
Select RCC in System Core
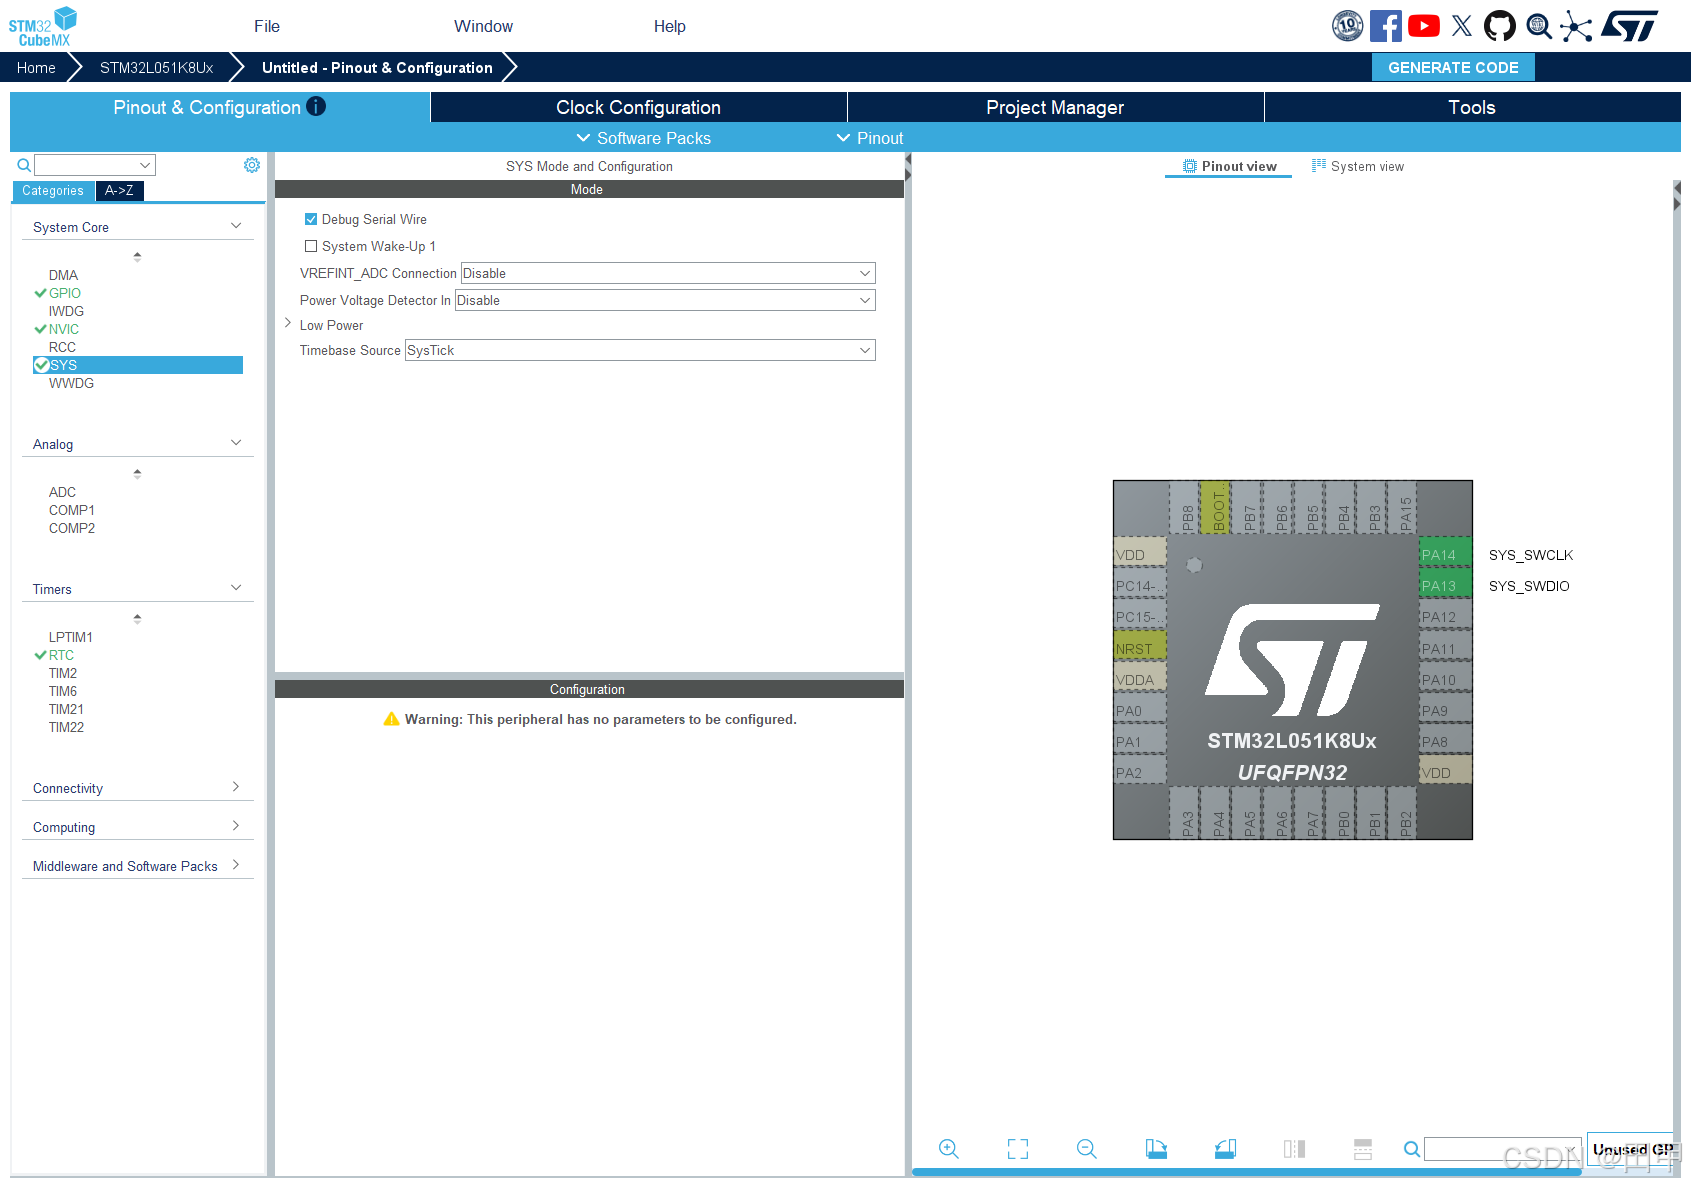62,347
